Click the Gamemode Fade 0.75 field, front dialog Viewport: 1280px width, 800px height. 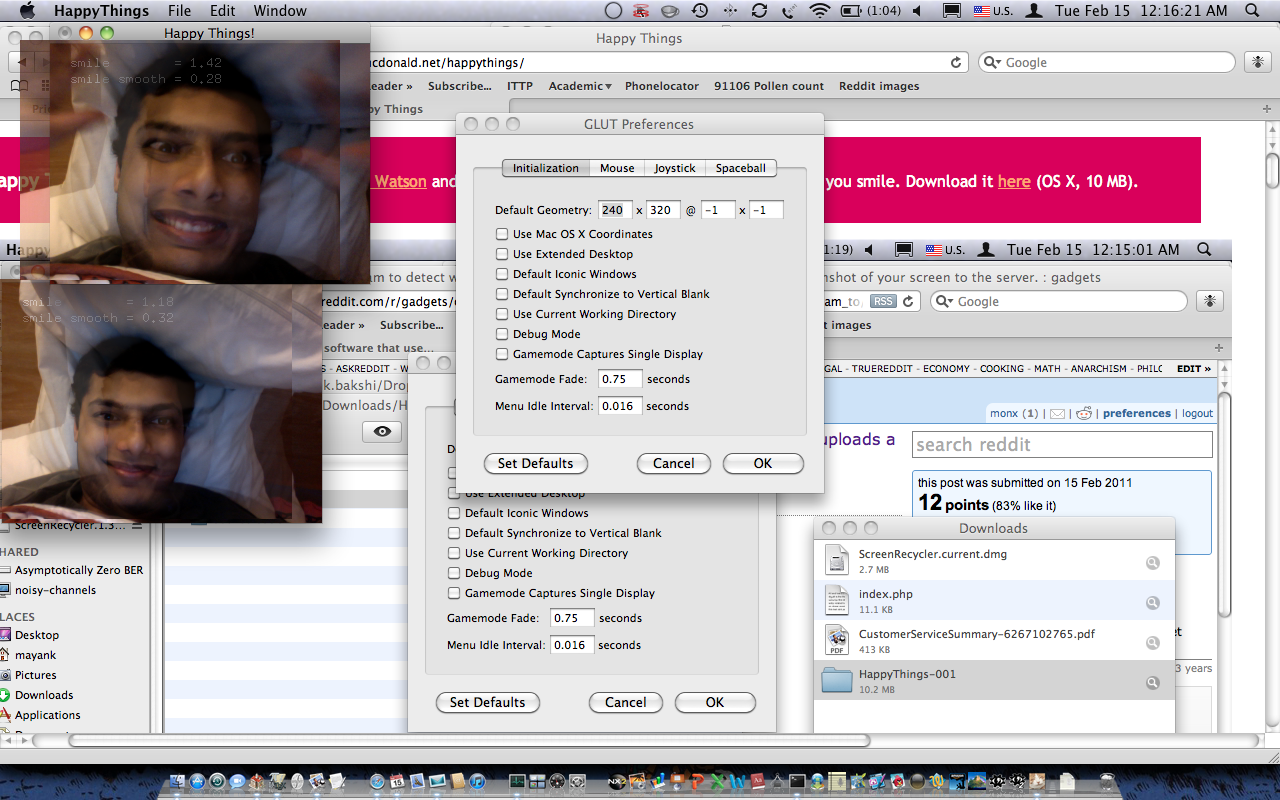pos(619,379)
